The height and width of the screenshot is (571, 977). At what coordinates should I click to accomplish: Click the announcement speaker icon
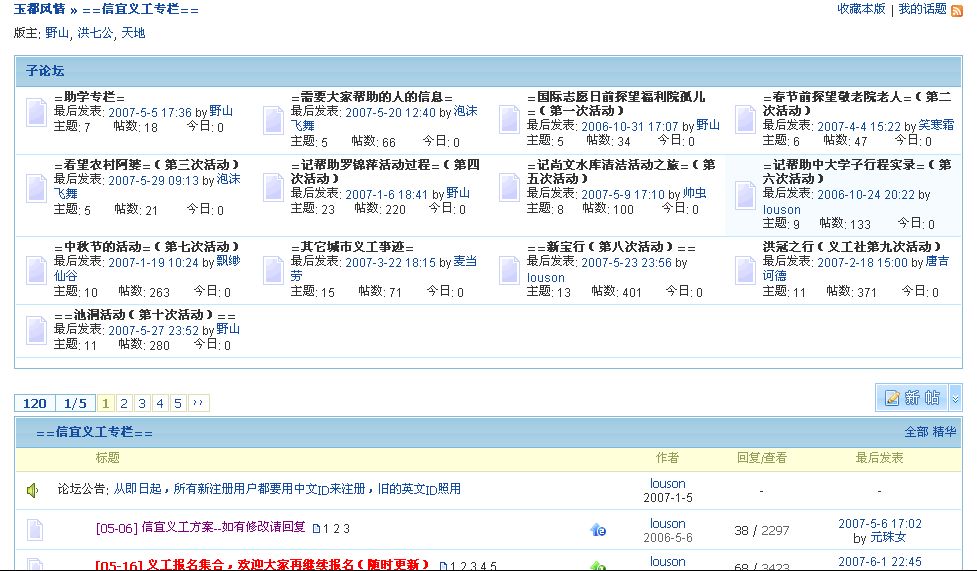(x=33, y=491)
